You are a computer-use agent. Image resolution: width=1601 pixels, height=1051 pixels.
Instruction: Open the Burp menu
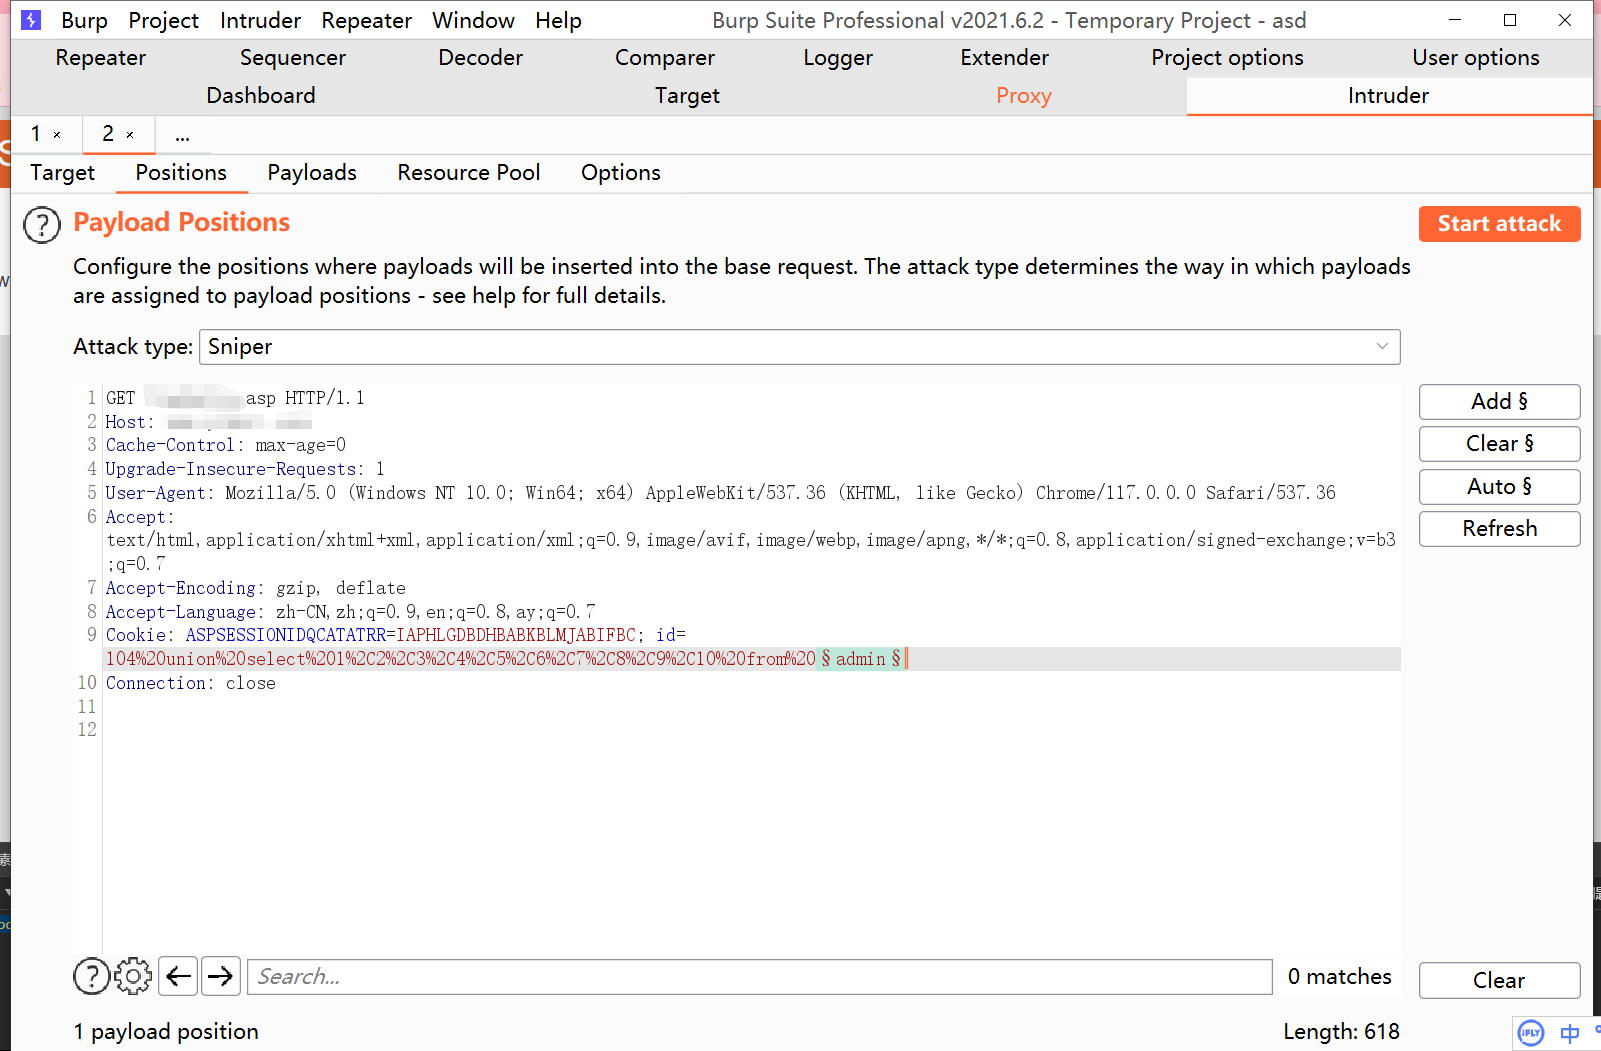pos(84,20)
